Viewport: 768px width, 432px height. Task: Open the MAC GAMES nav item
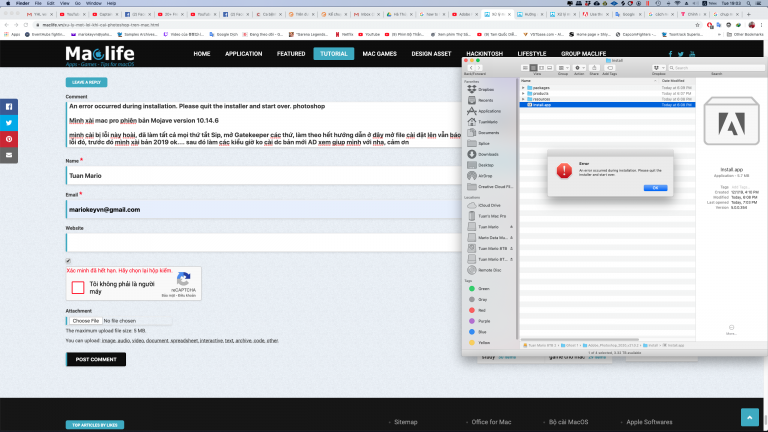(x=380, y=54)
